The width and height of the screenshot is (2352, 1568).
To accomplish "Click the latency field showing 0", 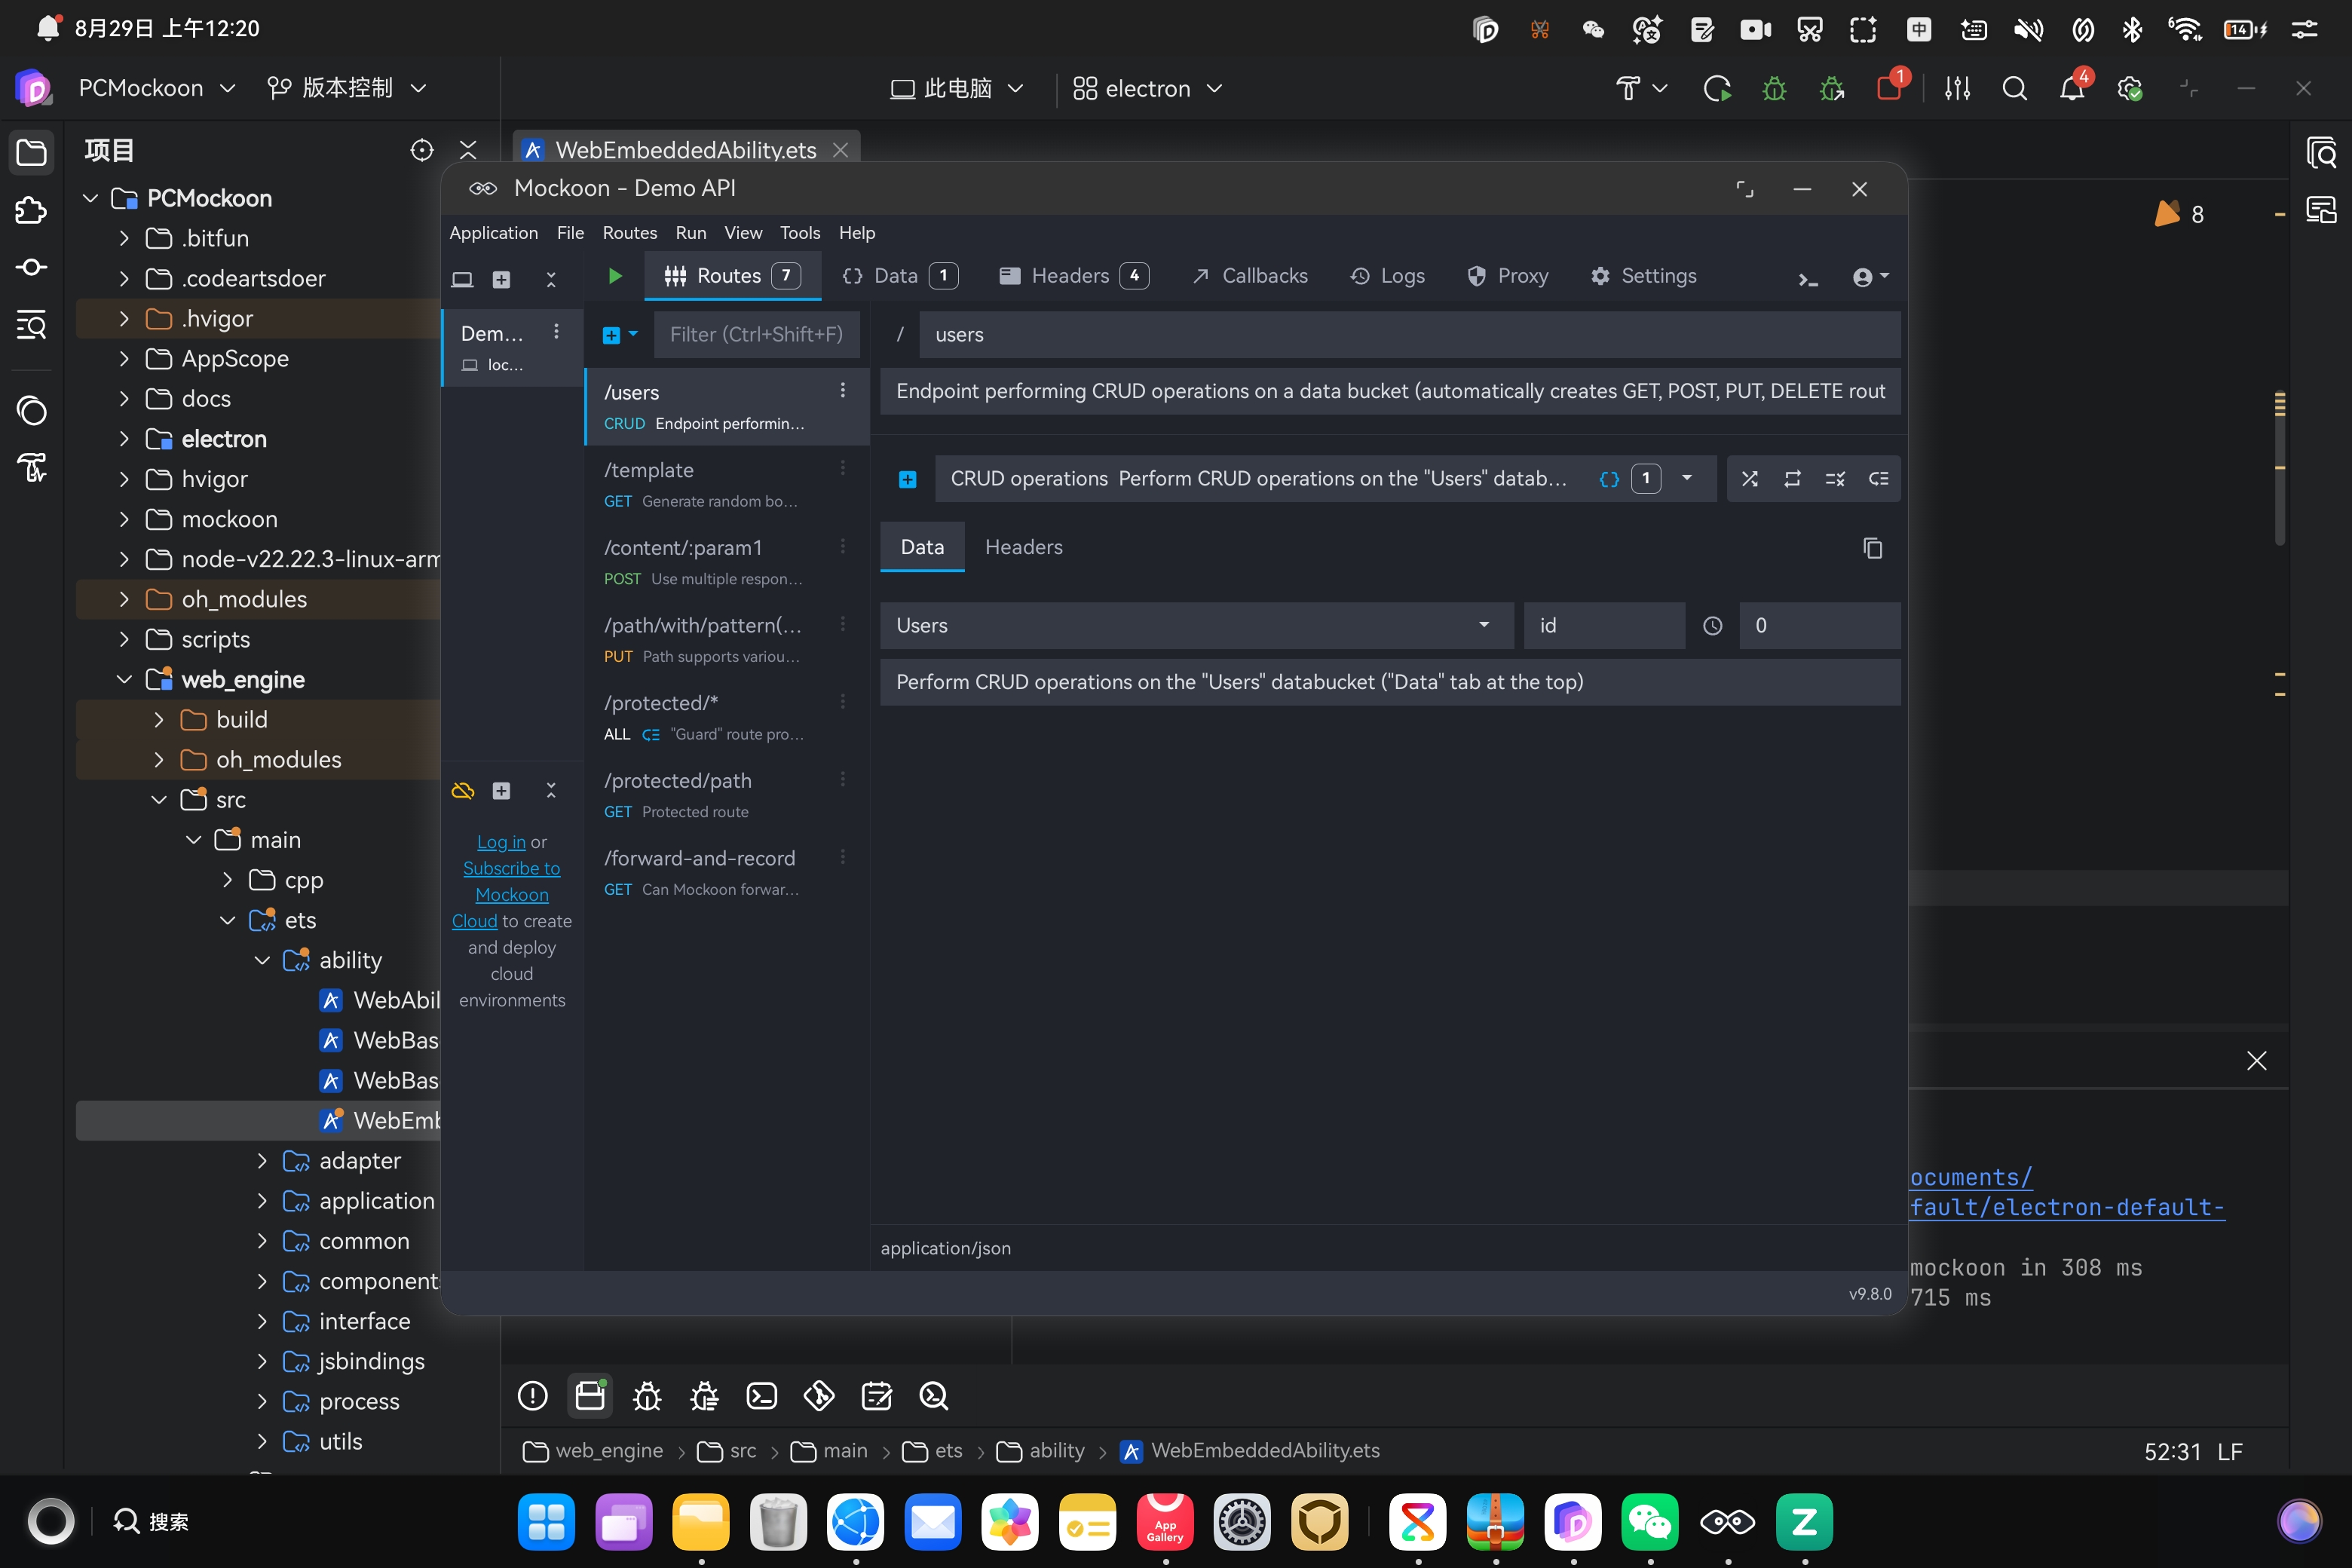I will point(1819,626).
